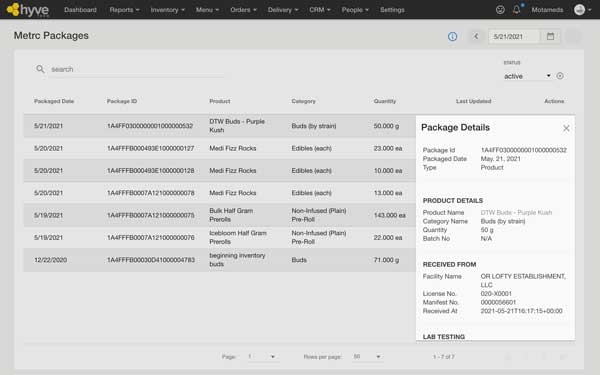The image size is (600, 375).
Task: Click the Motameds account name
Action: coord(547,10)
